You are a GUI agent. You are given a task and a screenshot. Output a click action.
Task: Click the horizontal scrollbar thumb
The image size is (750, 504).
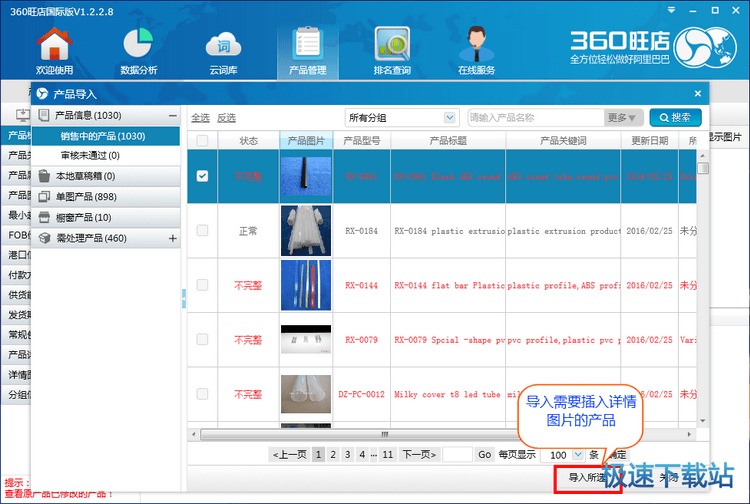(385, 434)
